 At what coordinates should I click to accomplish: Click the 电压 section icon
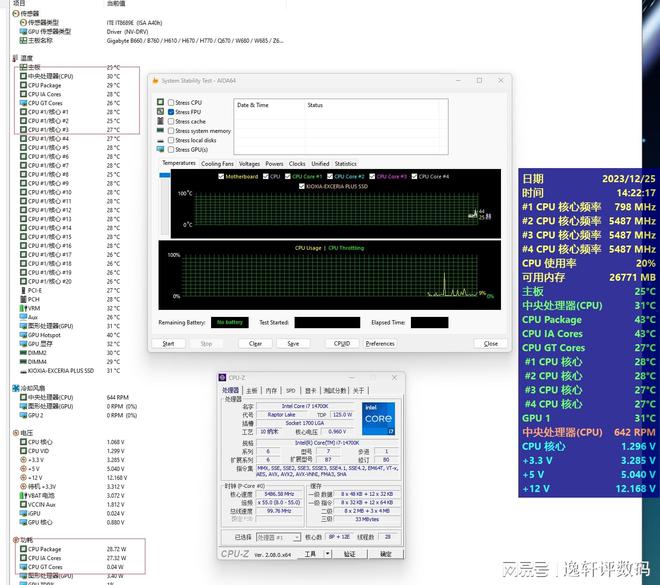[x=16, y=433]
